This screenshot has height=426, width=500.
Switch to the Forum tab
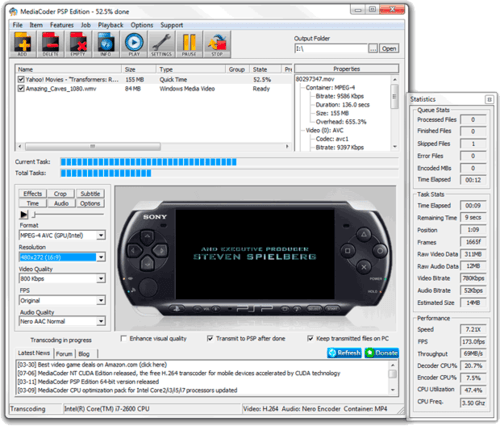coord(64,354)
